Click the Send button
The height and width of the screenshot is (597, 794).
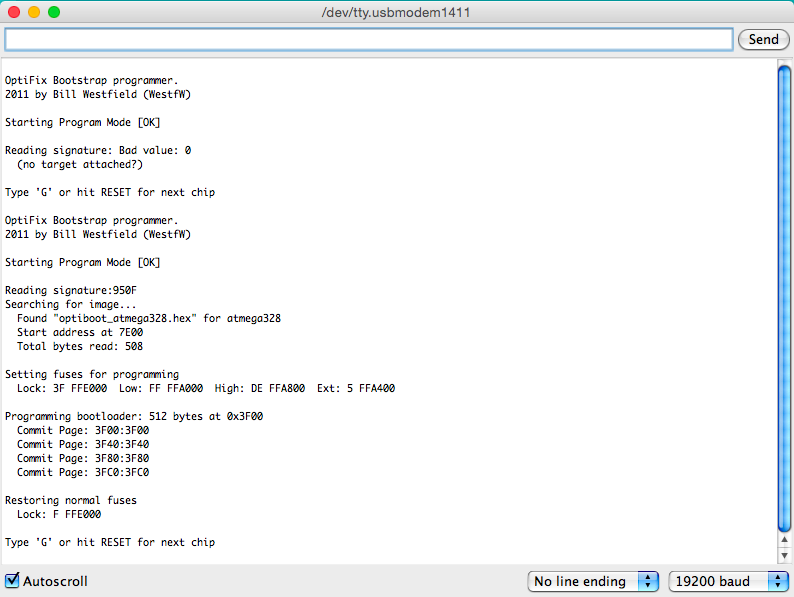click(763, 39)
